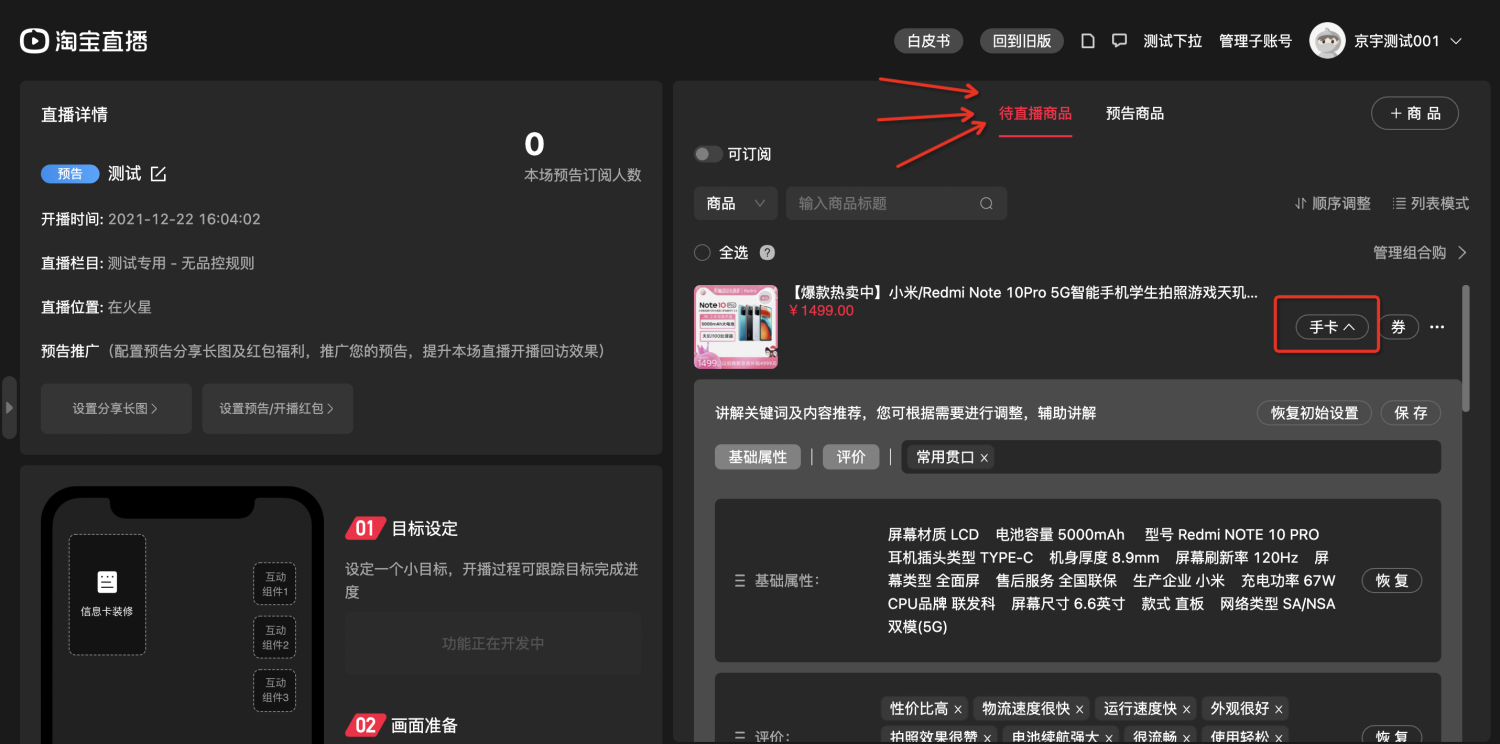
Task: Collapse the 手卡 panel for the product
Action: pyautogui.click(x=1332, y=327)
